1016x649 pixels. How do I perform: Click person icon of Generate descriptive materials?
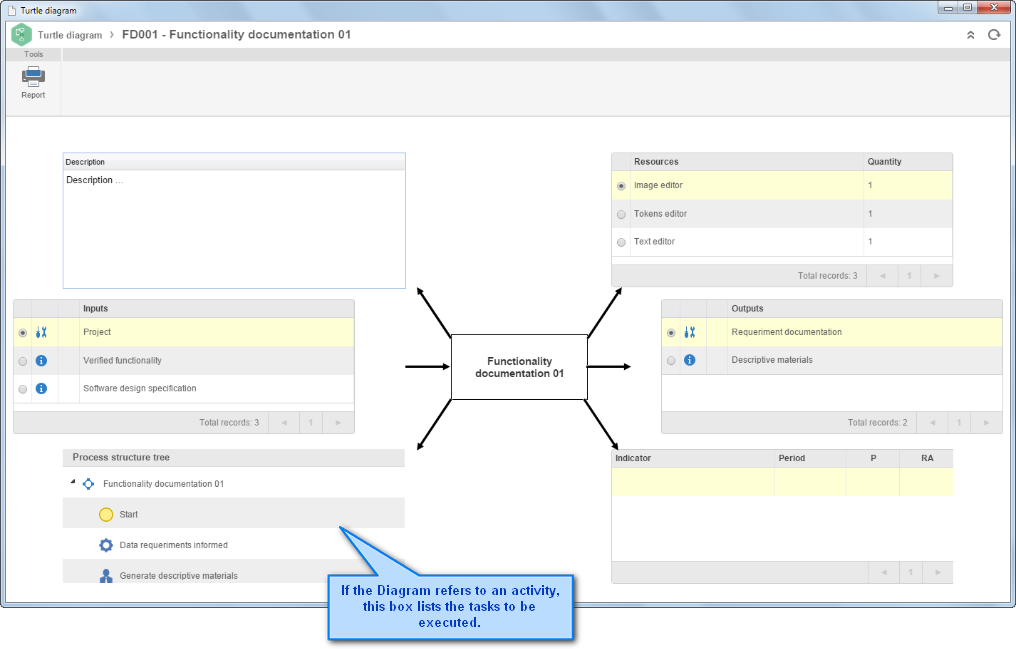click(106, 576)
